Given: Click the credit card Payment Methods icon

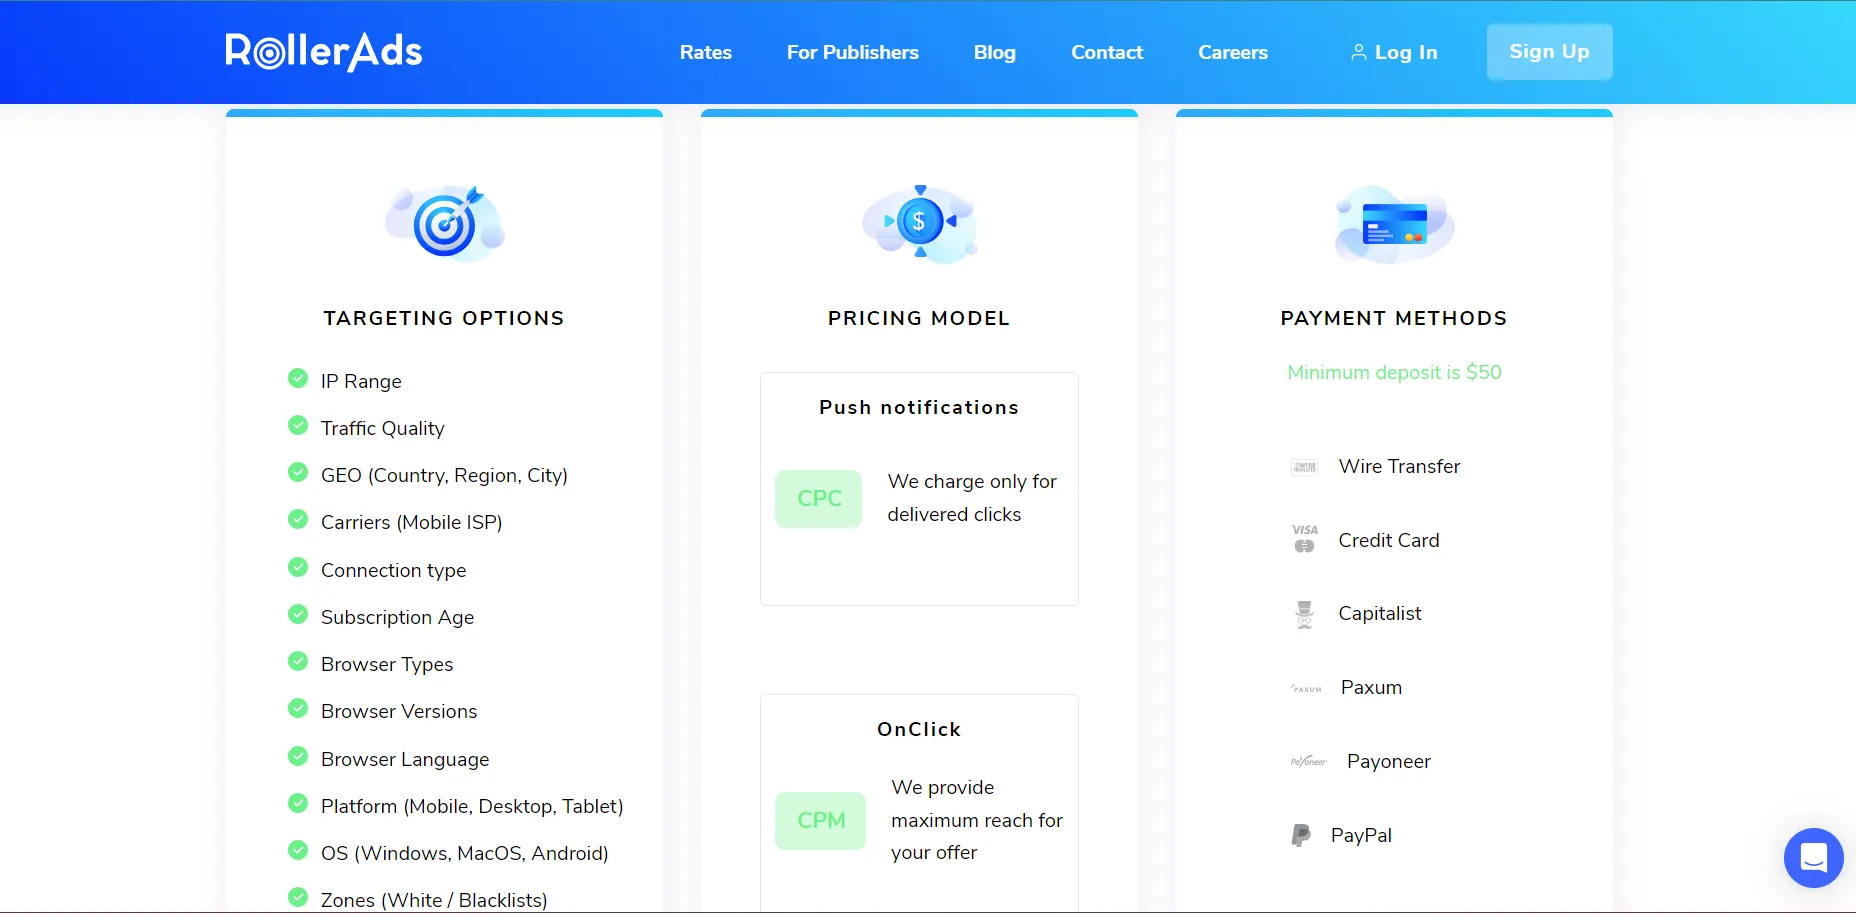Looking at the screenshot, I should (1394, 224).
